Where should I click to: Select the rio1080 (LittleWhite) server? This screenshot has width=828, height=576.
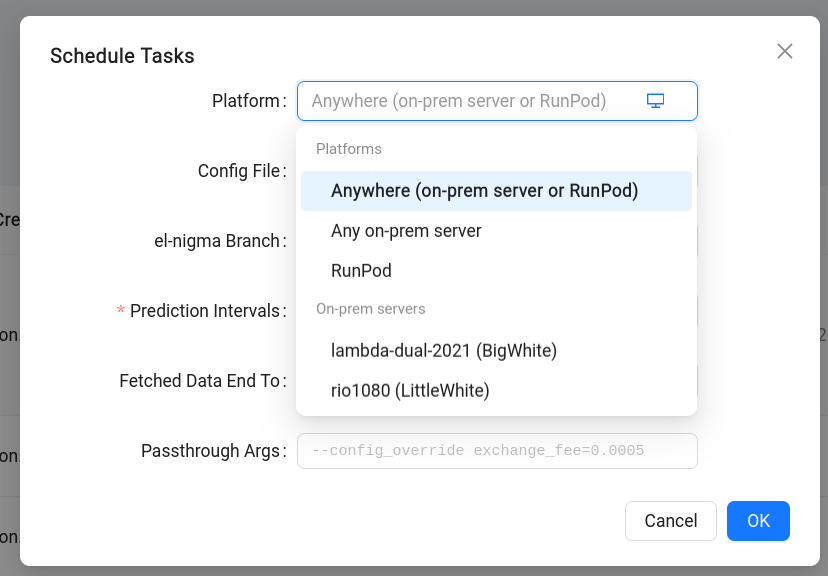click(x=410, y=390)
